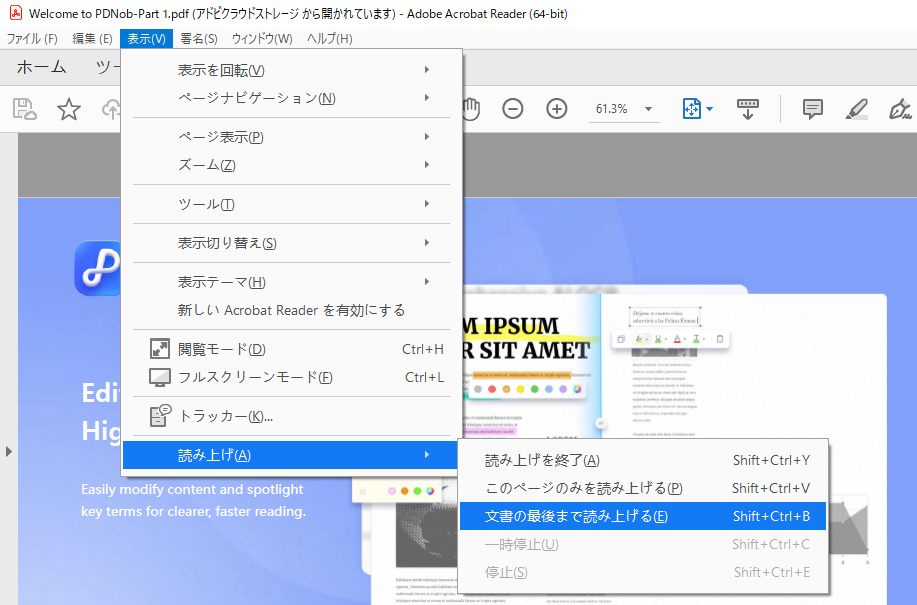Select the strikethrough tool in the annotation popup
Viewport: 917px width, 605px height.
696,338
